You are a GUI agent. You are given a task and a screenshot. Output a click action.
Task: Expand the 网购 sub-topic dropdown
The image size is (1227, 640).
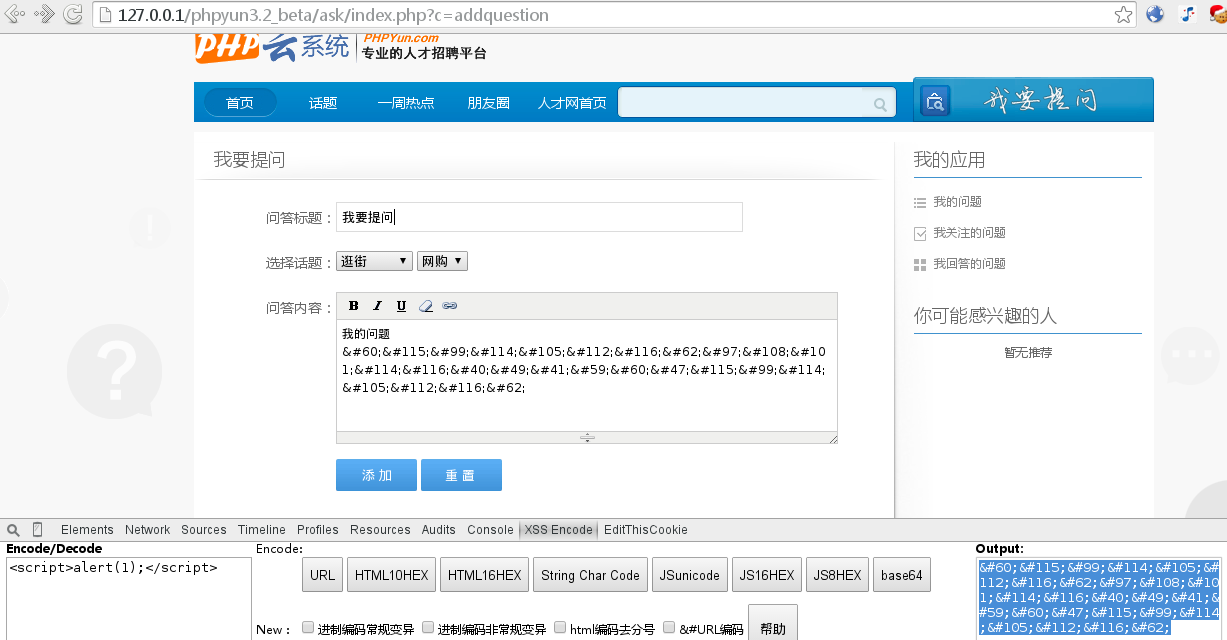click(x=442, y=261)
